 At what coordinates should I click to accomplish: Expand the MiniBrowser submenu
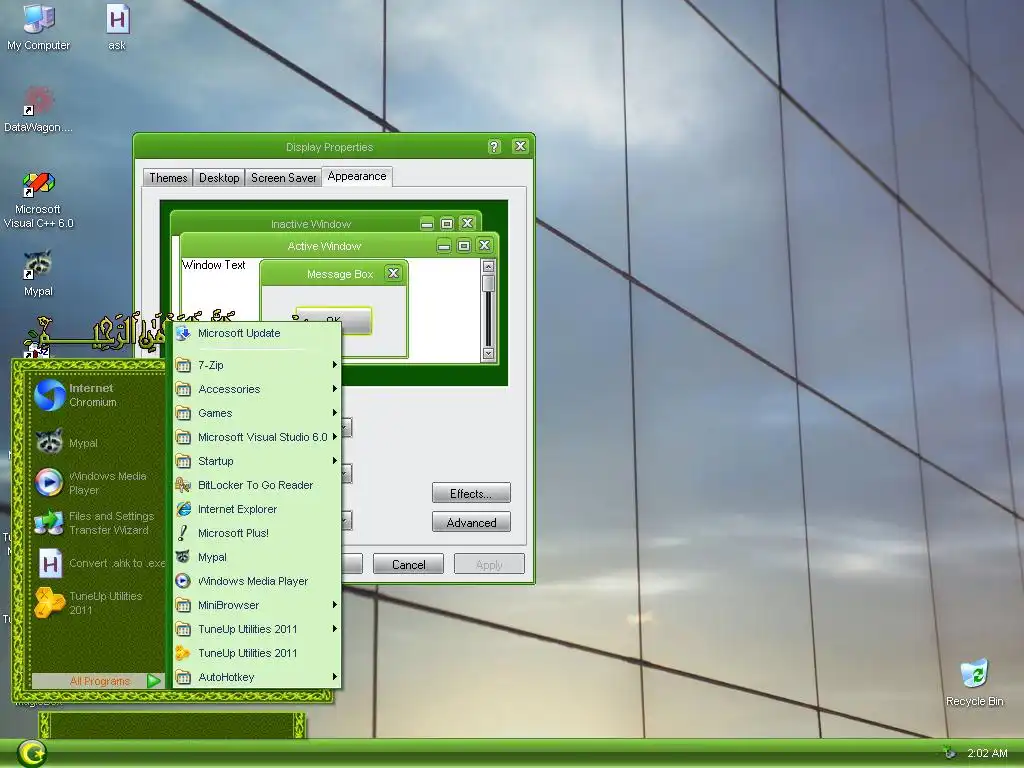257,605
